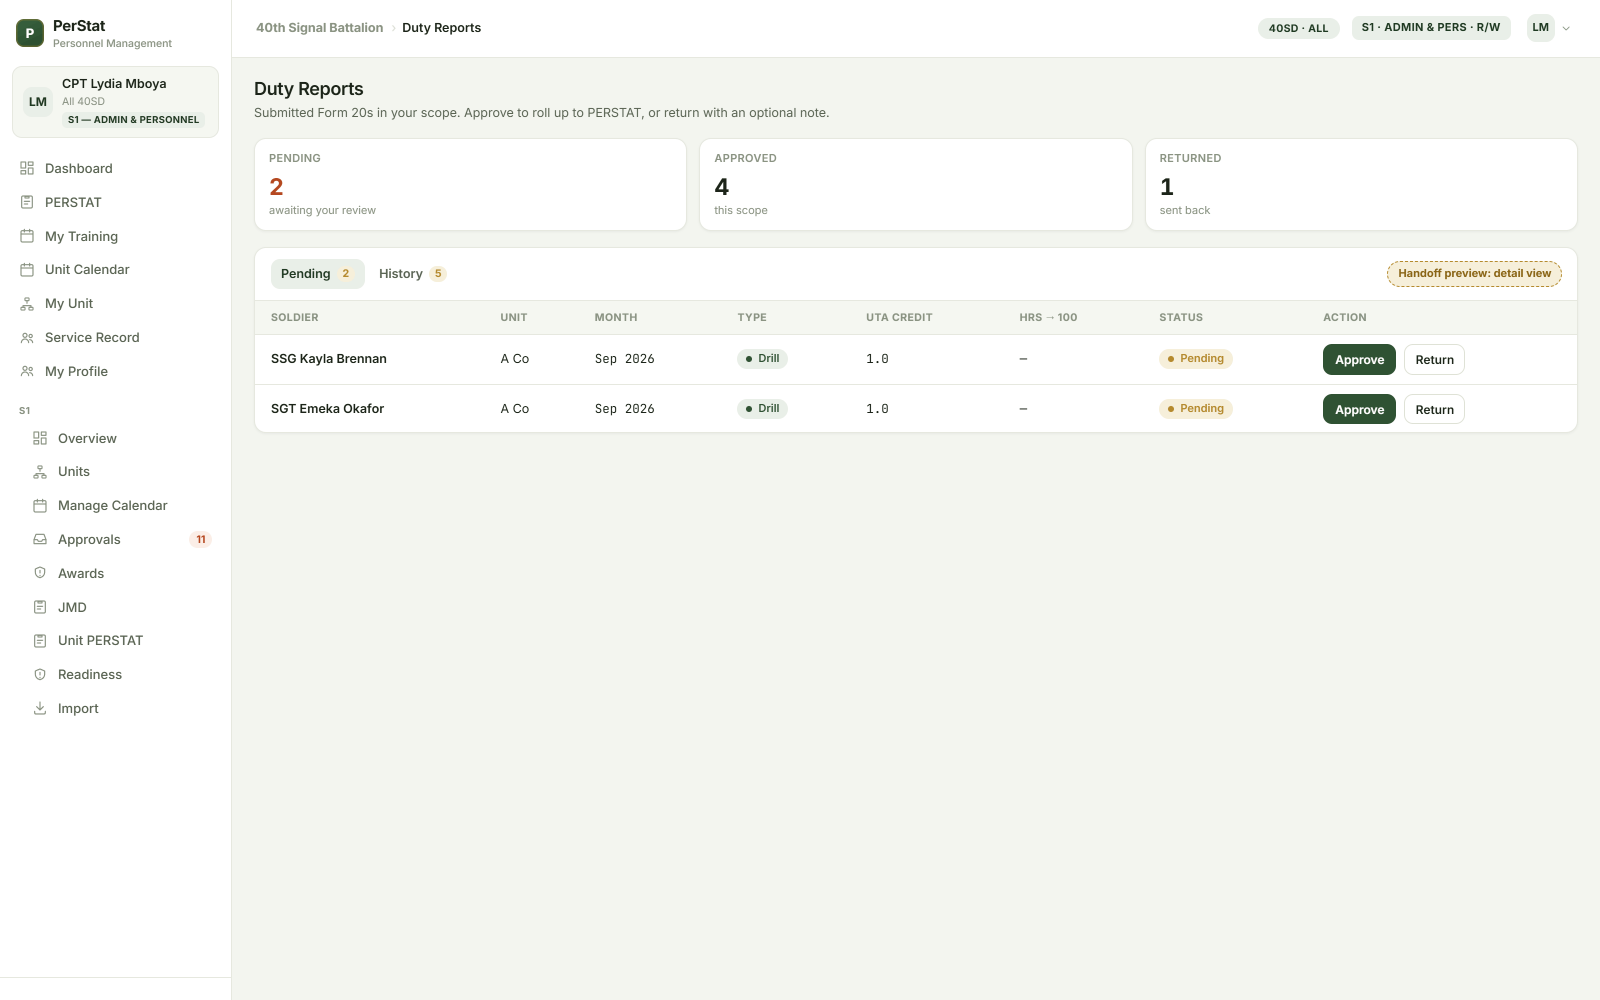The image size is (1600, 1000).
Task: Click the Readiness shield icon
Action: coord(40,674)
